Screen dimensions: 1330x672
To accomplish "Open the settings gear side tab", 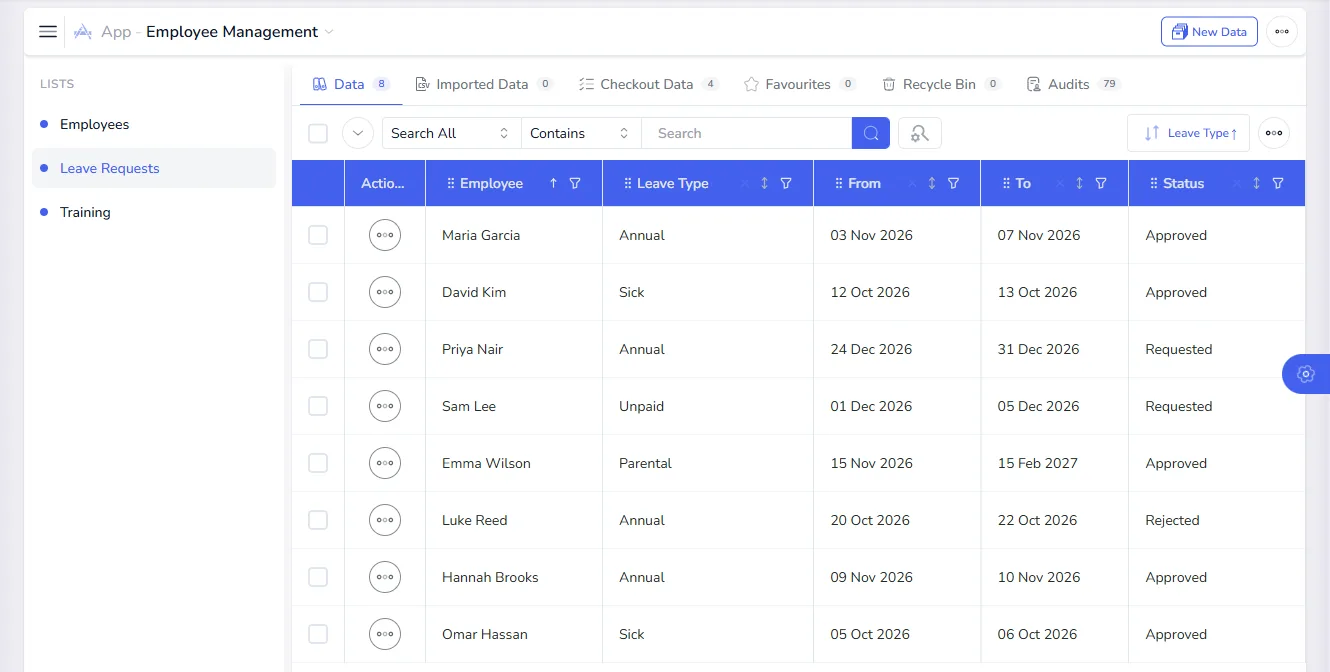I will click(1305, 374).
